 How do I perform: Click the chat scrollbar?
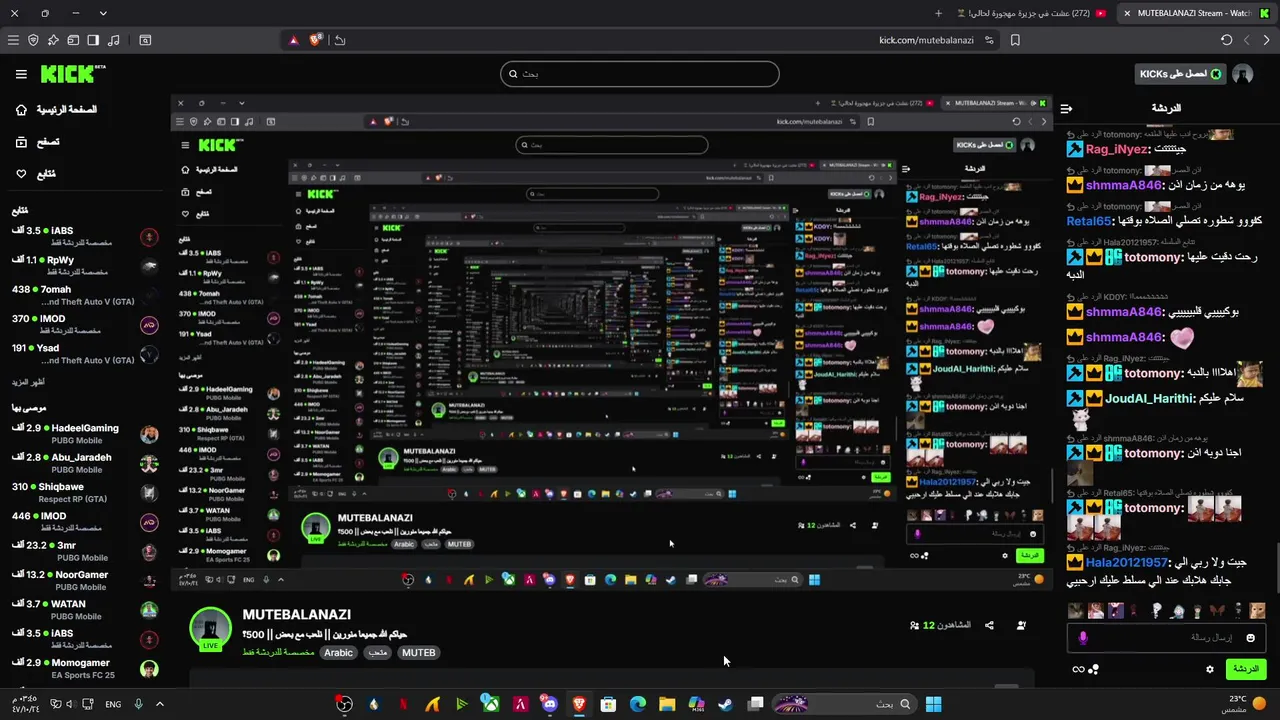[1276, 567]
